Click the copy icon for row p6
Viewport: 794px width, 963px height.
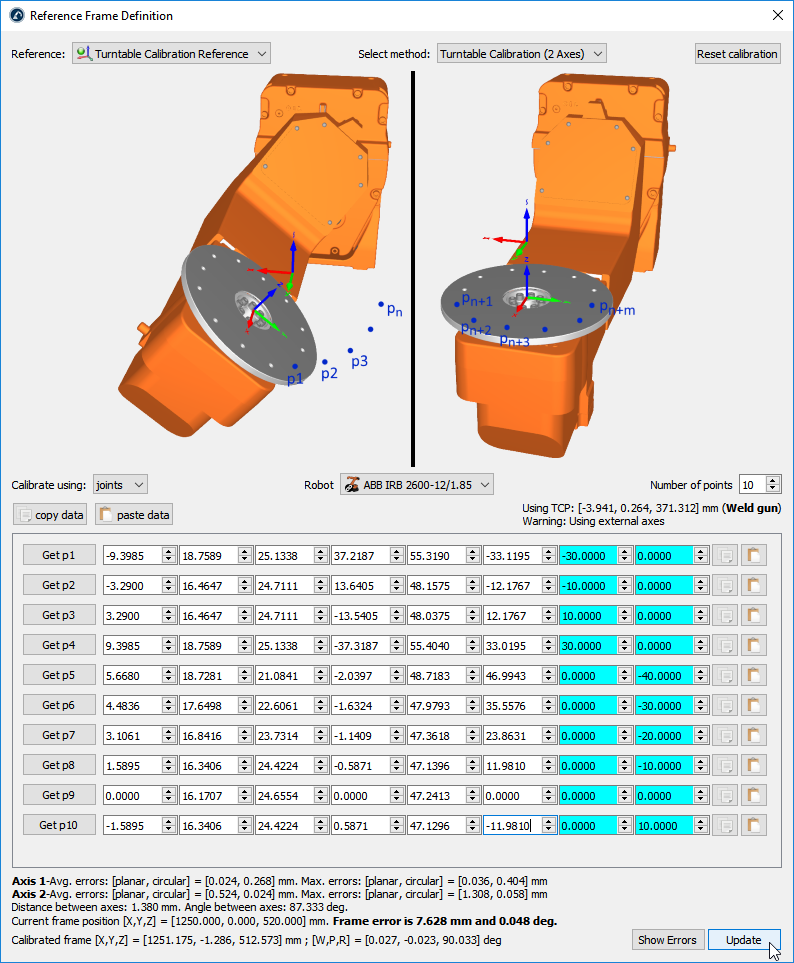pyautogui.click(x=724, y=705)
